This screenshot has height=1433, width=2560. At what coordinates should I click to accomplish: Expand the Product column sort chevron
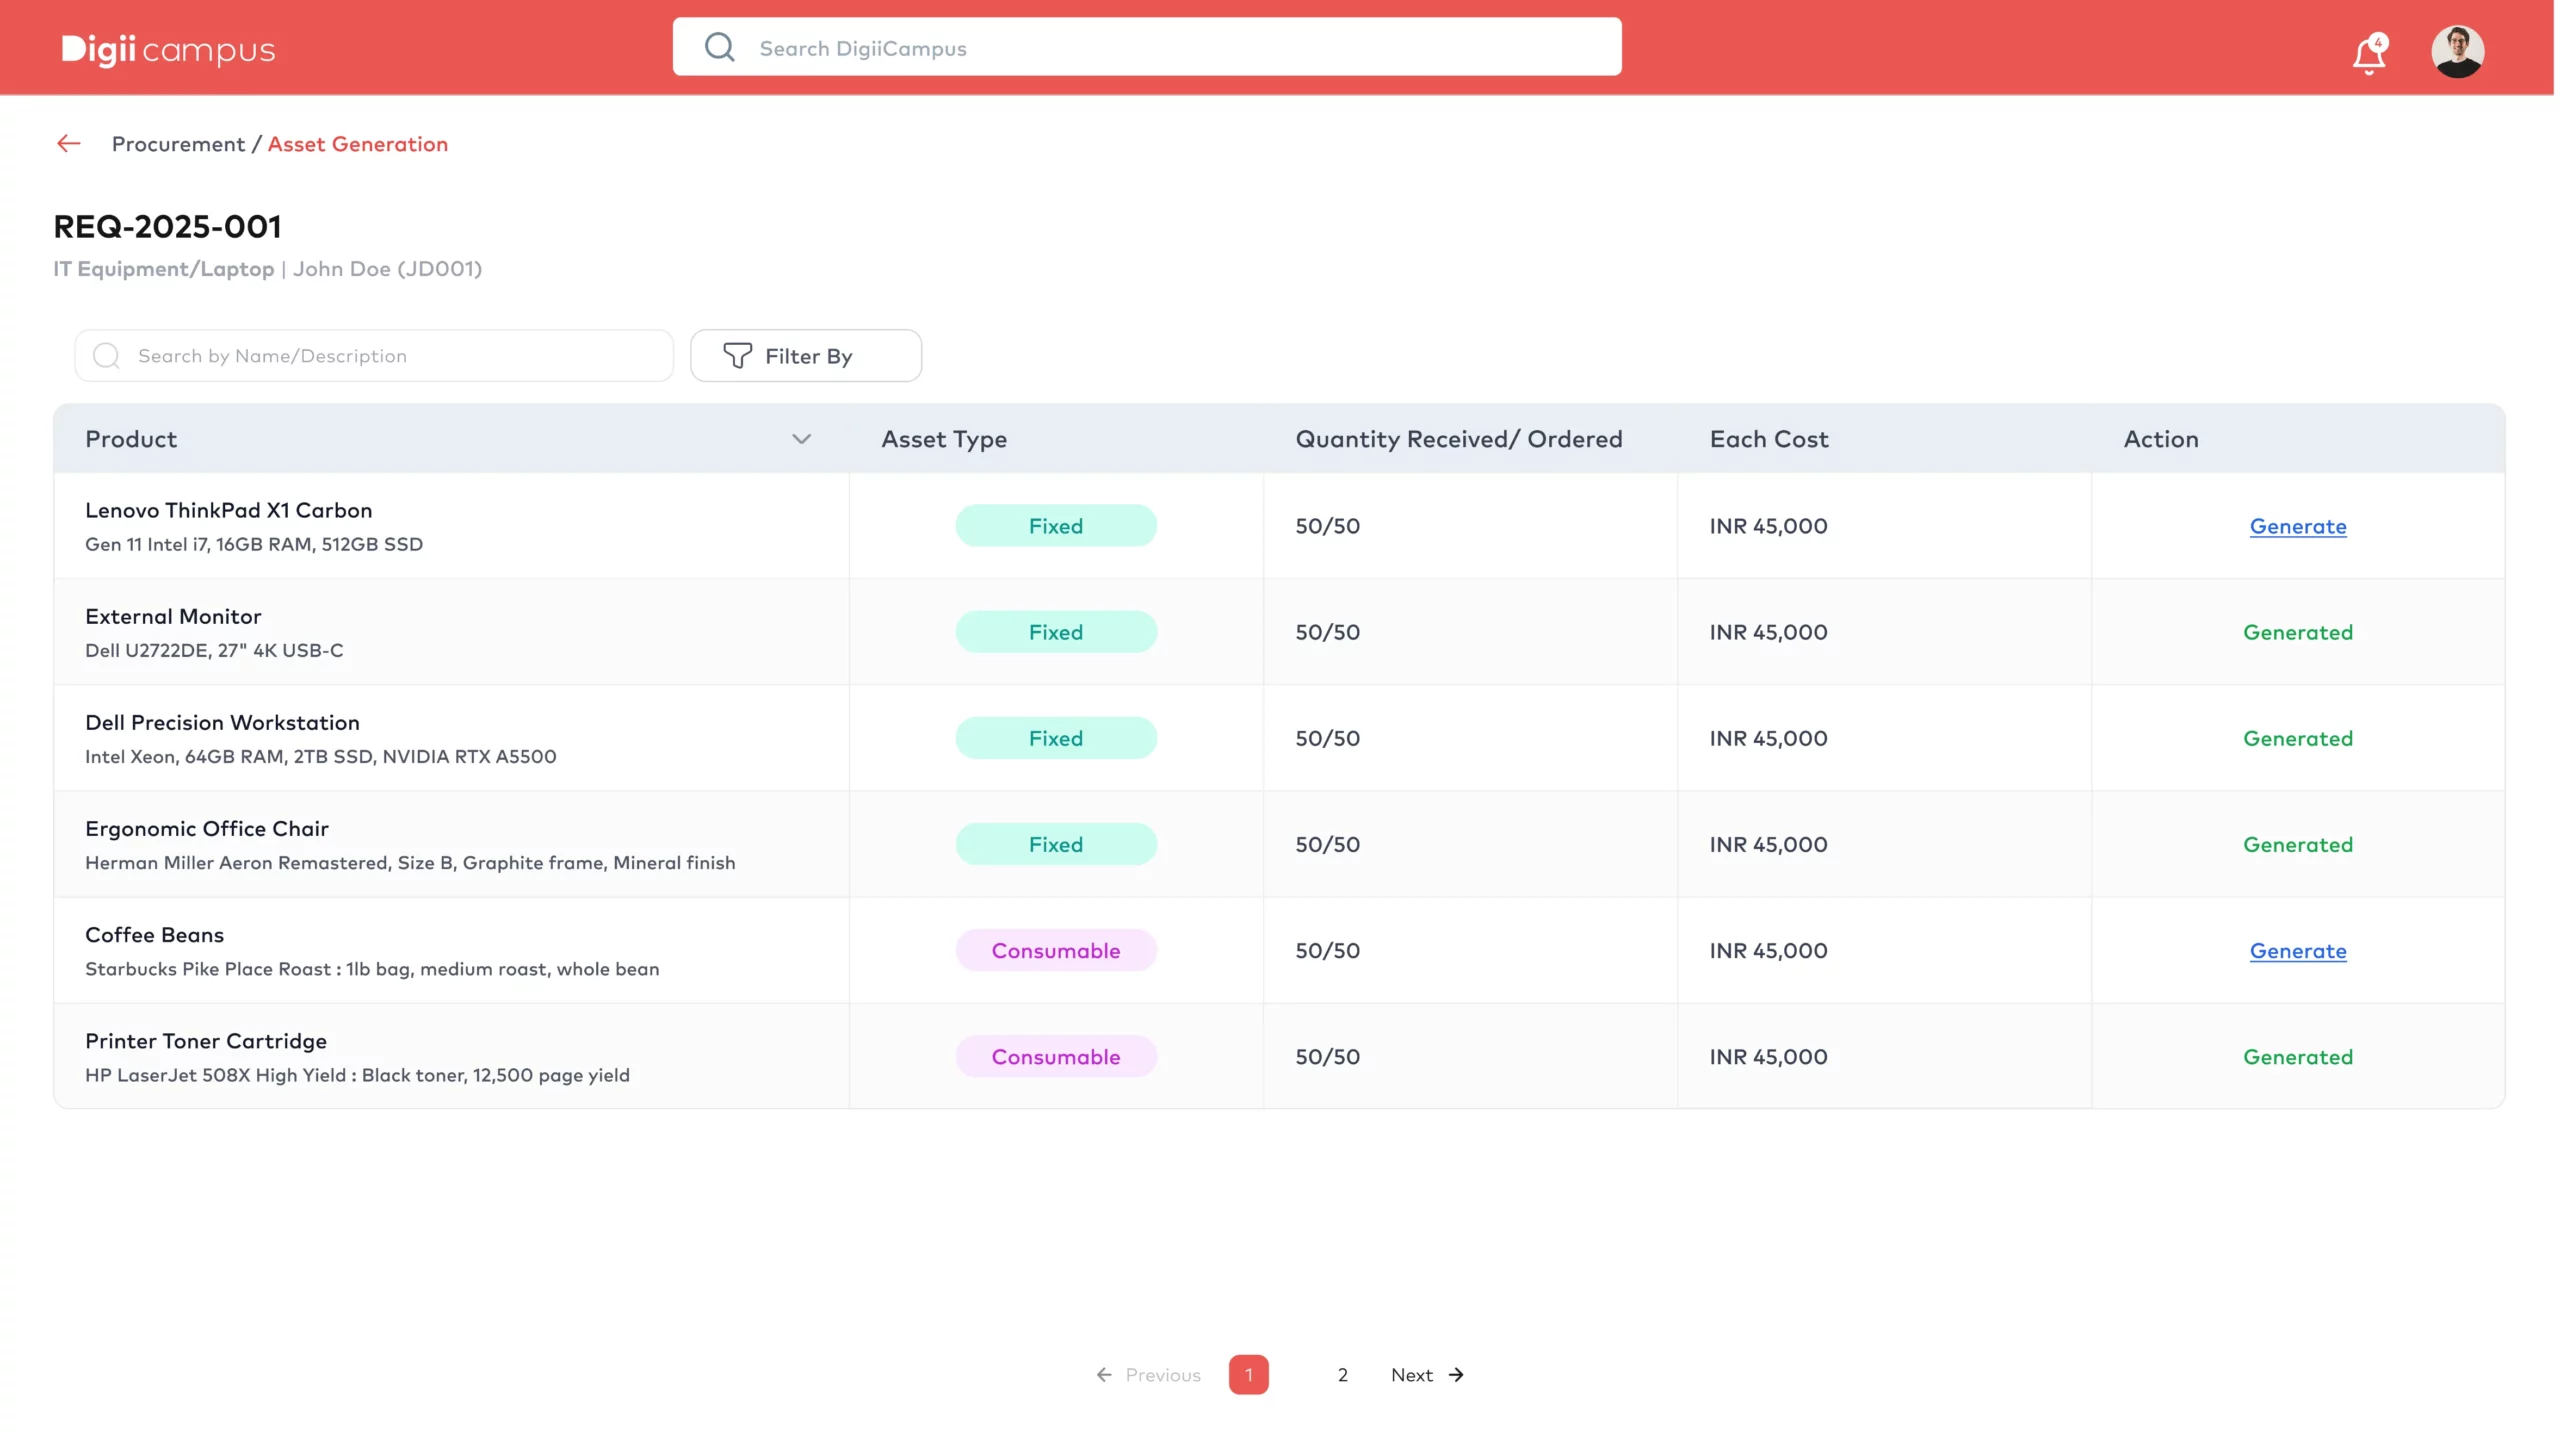pyautogui.click(x=803, y=440)
